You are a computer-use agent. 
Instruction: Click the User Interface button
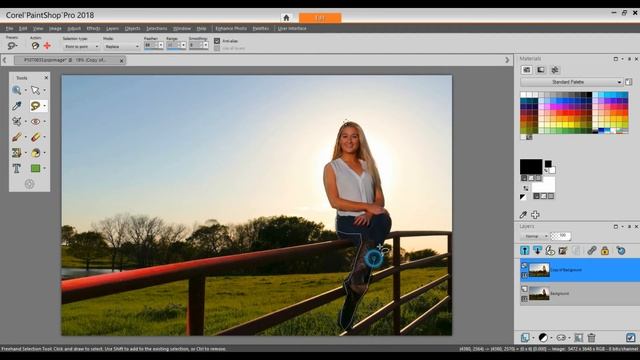coord(292,29)
